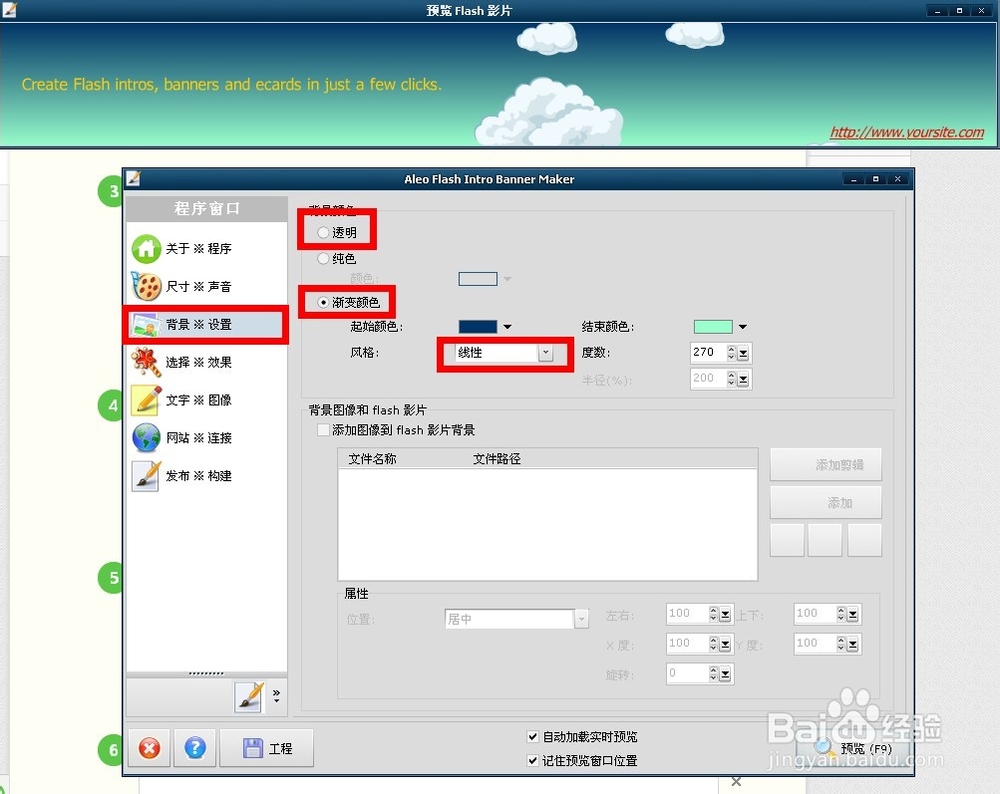This screenshot has height=794, width=1000.
Task: Select the 透明 background radio button
Action: [323, 233]
